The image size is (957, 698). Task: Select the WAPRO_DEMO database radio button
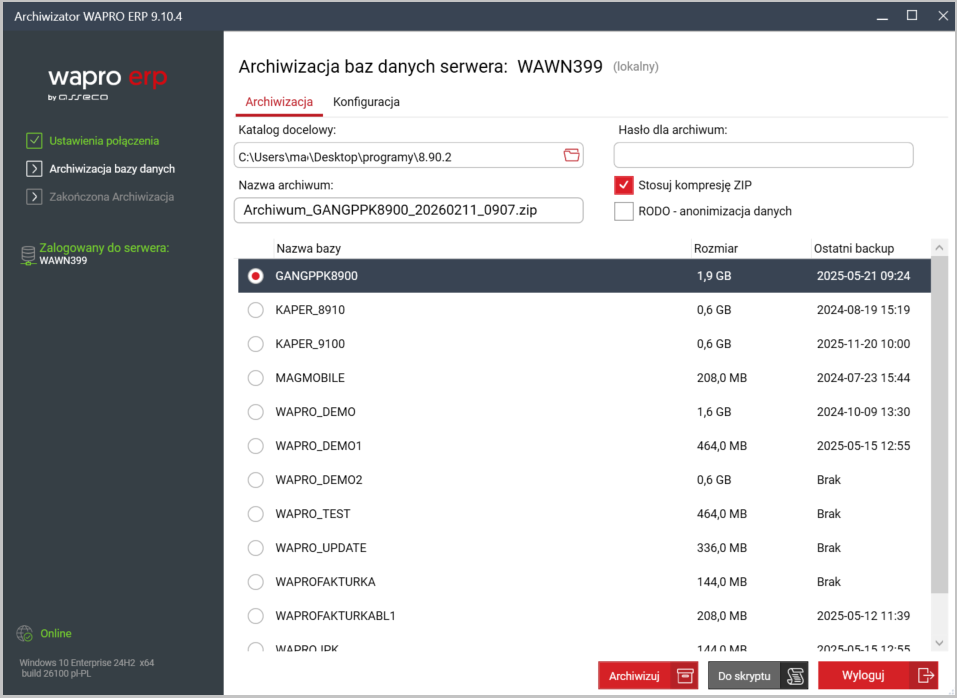pos(256,412)
